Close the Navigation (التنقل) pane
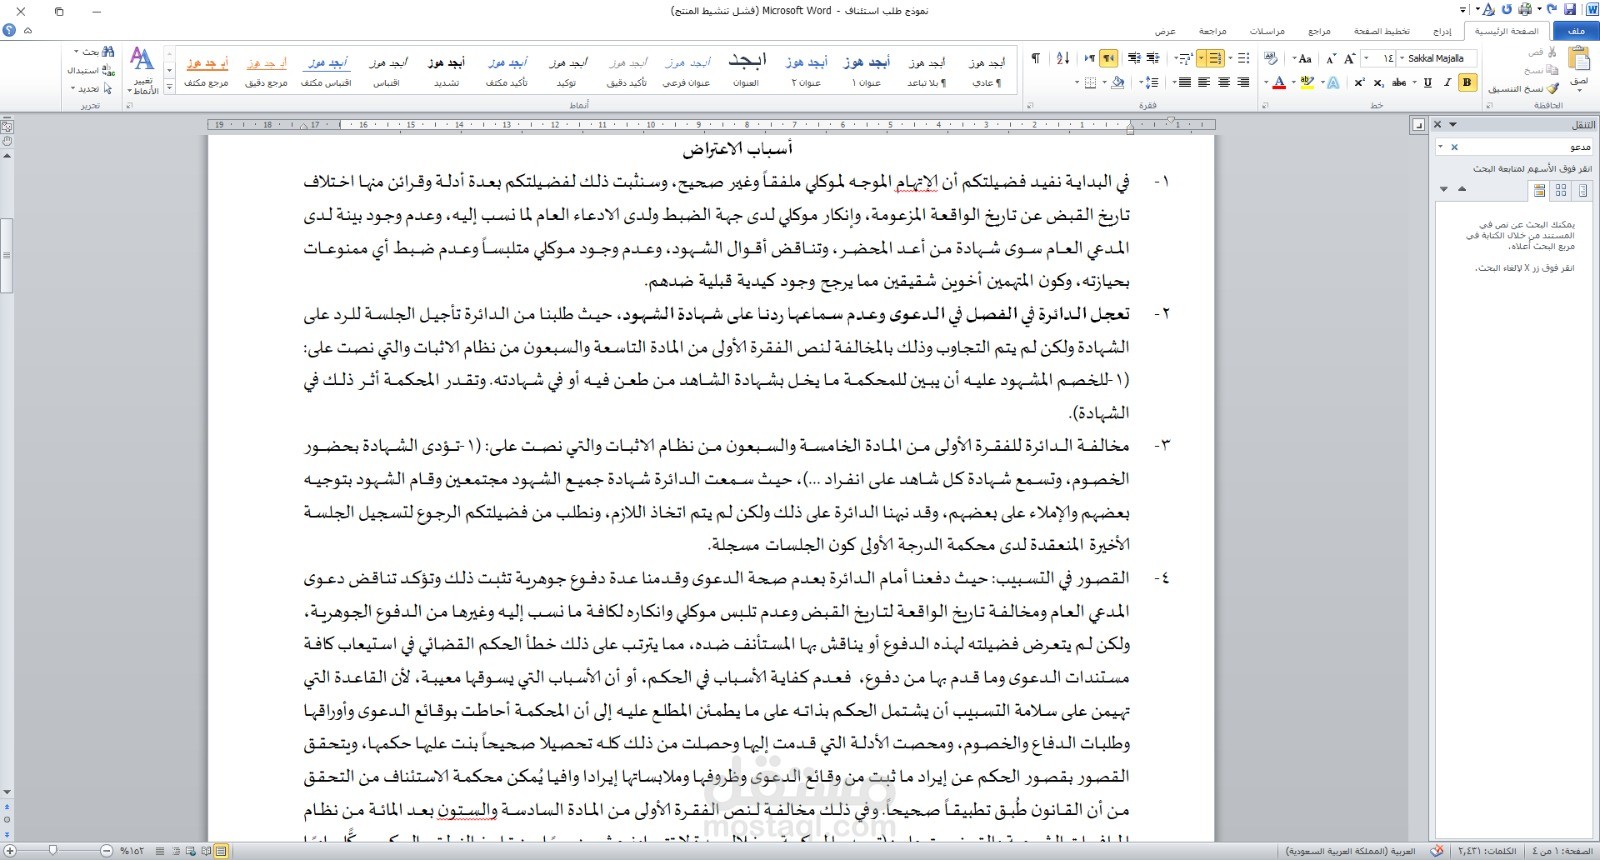Screen dimensions: 1600x860 1438,124
